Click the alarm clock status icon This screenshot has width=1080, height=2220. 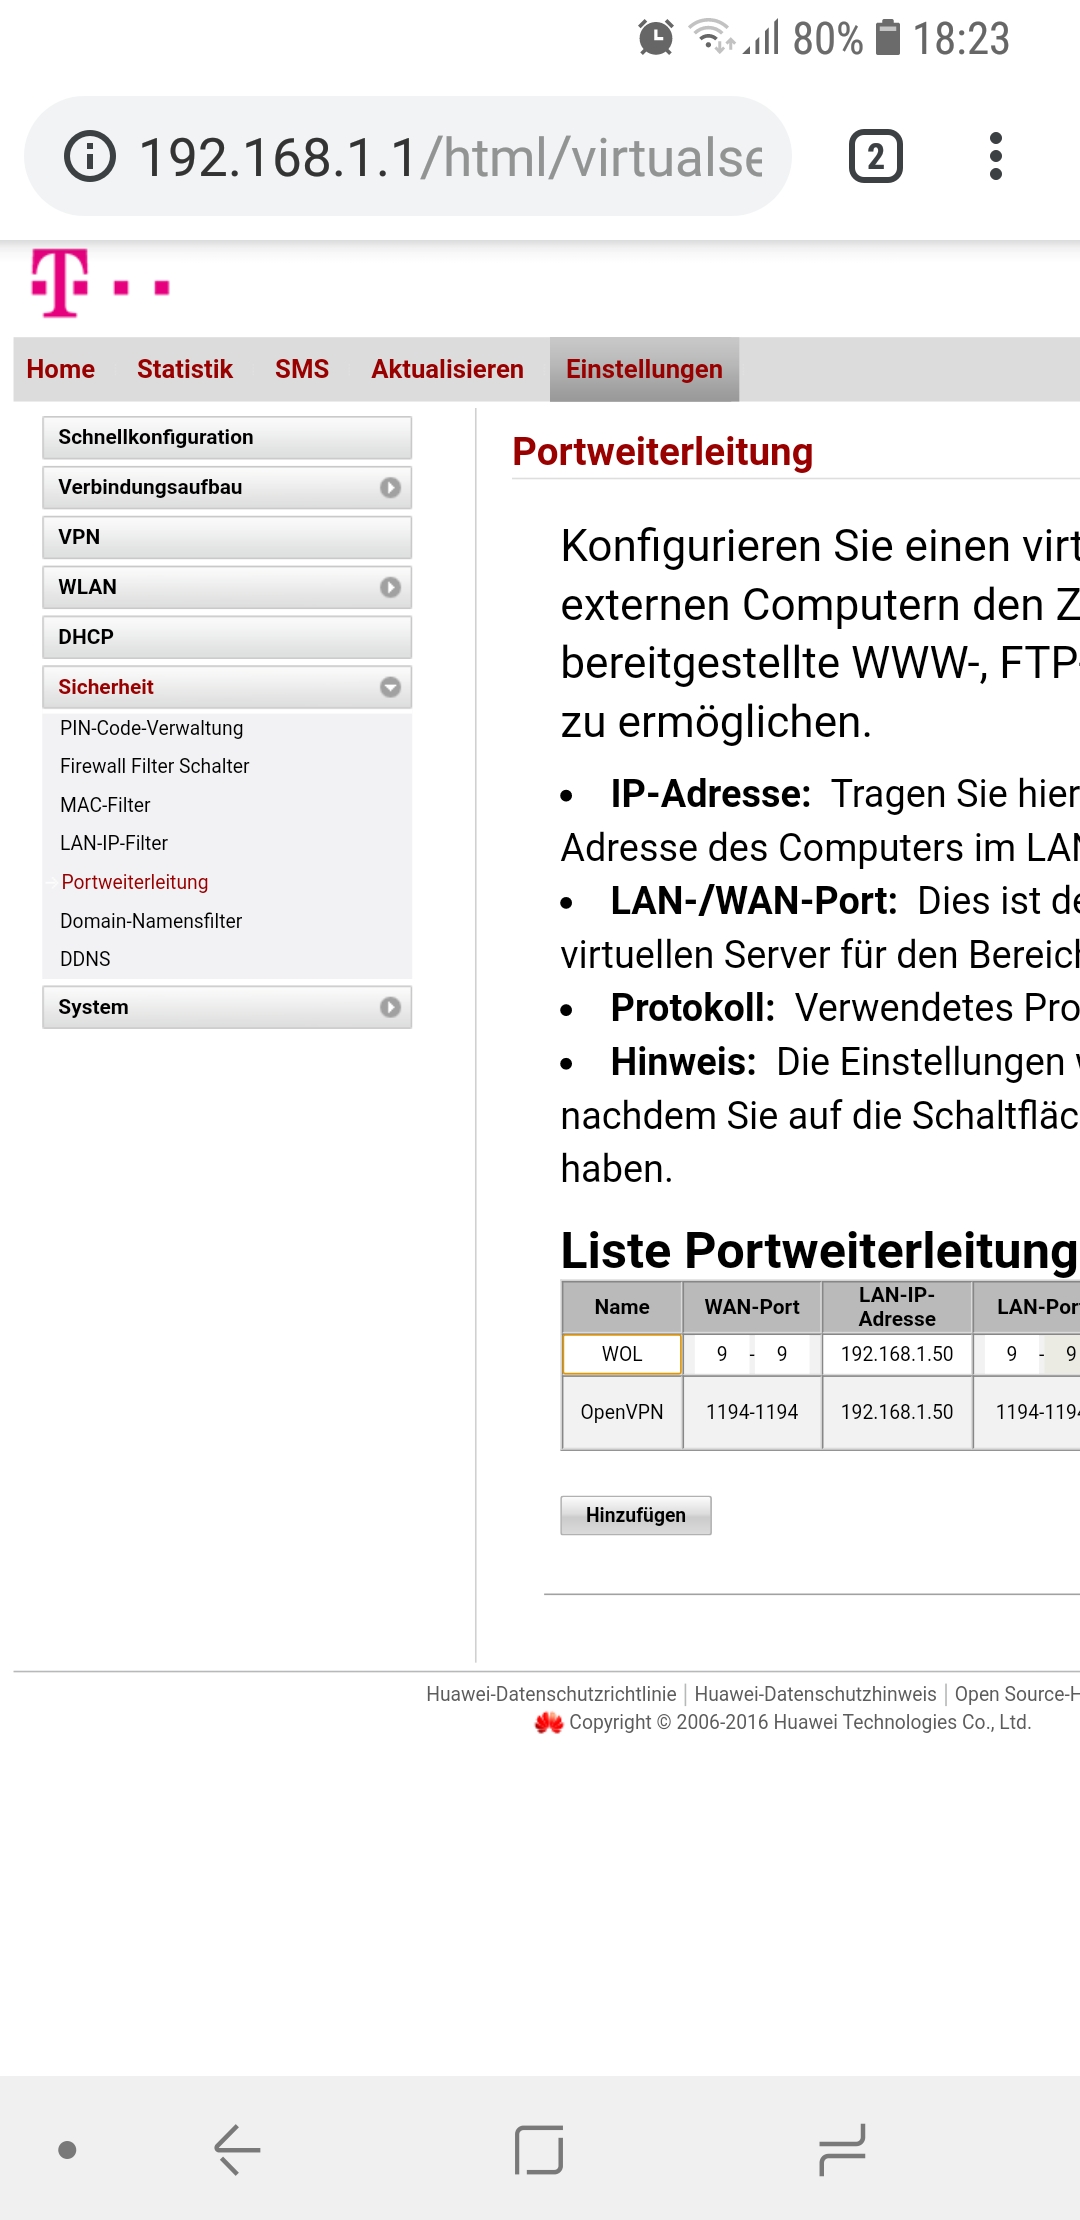(656, 38)
